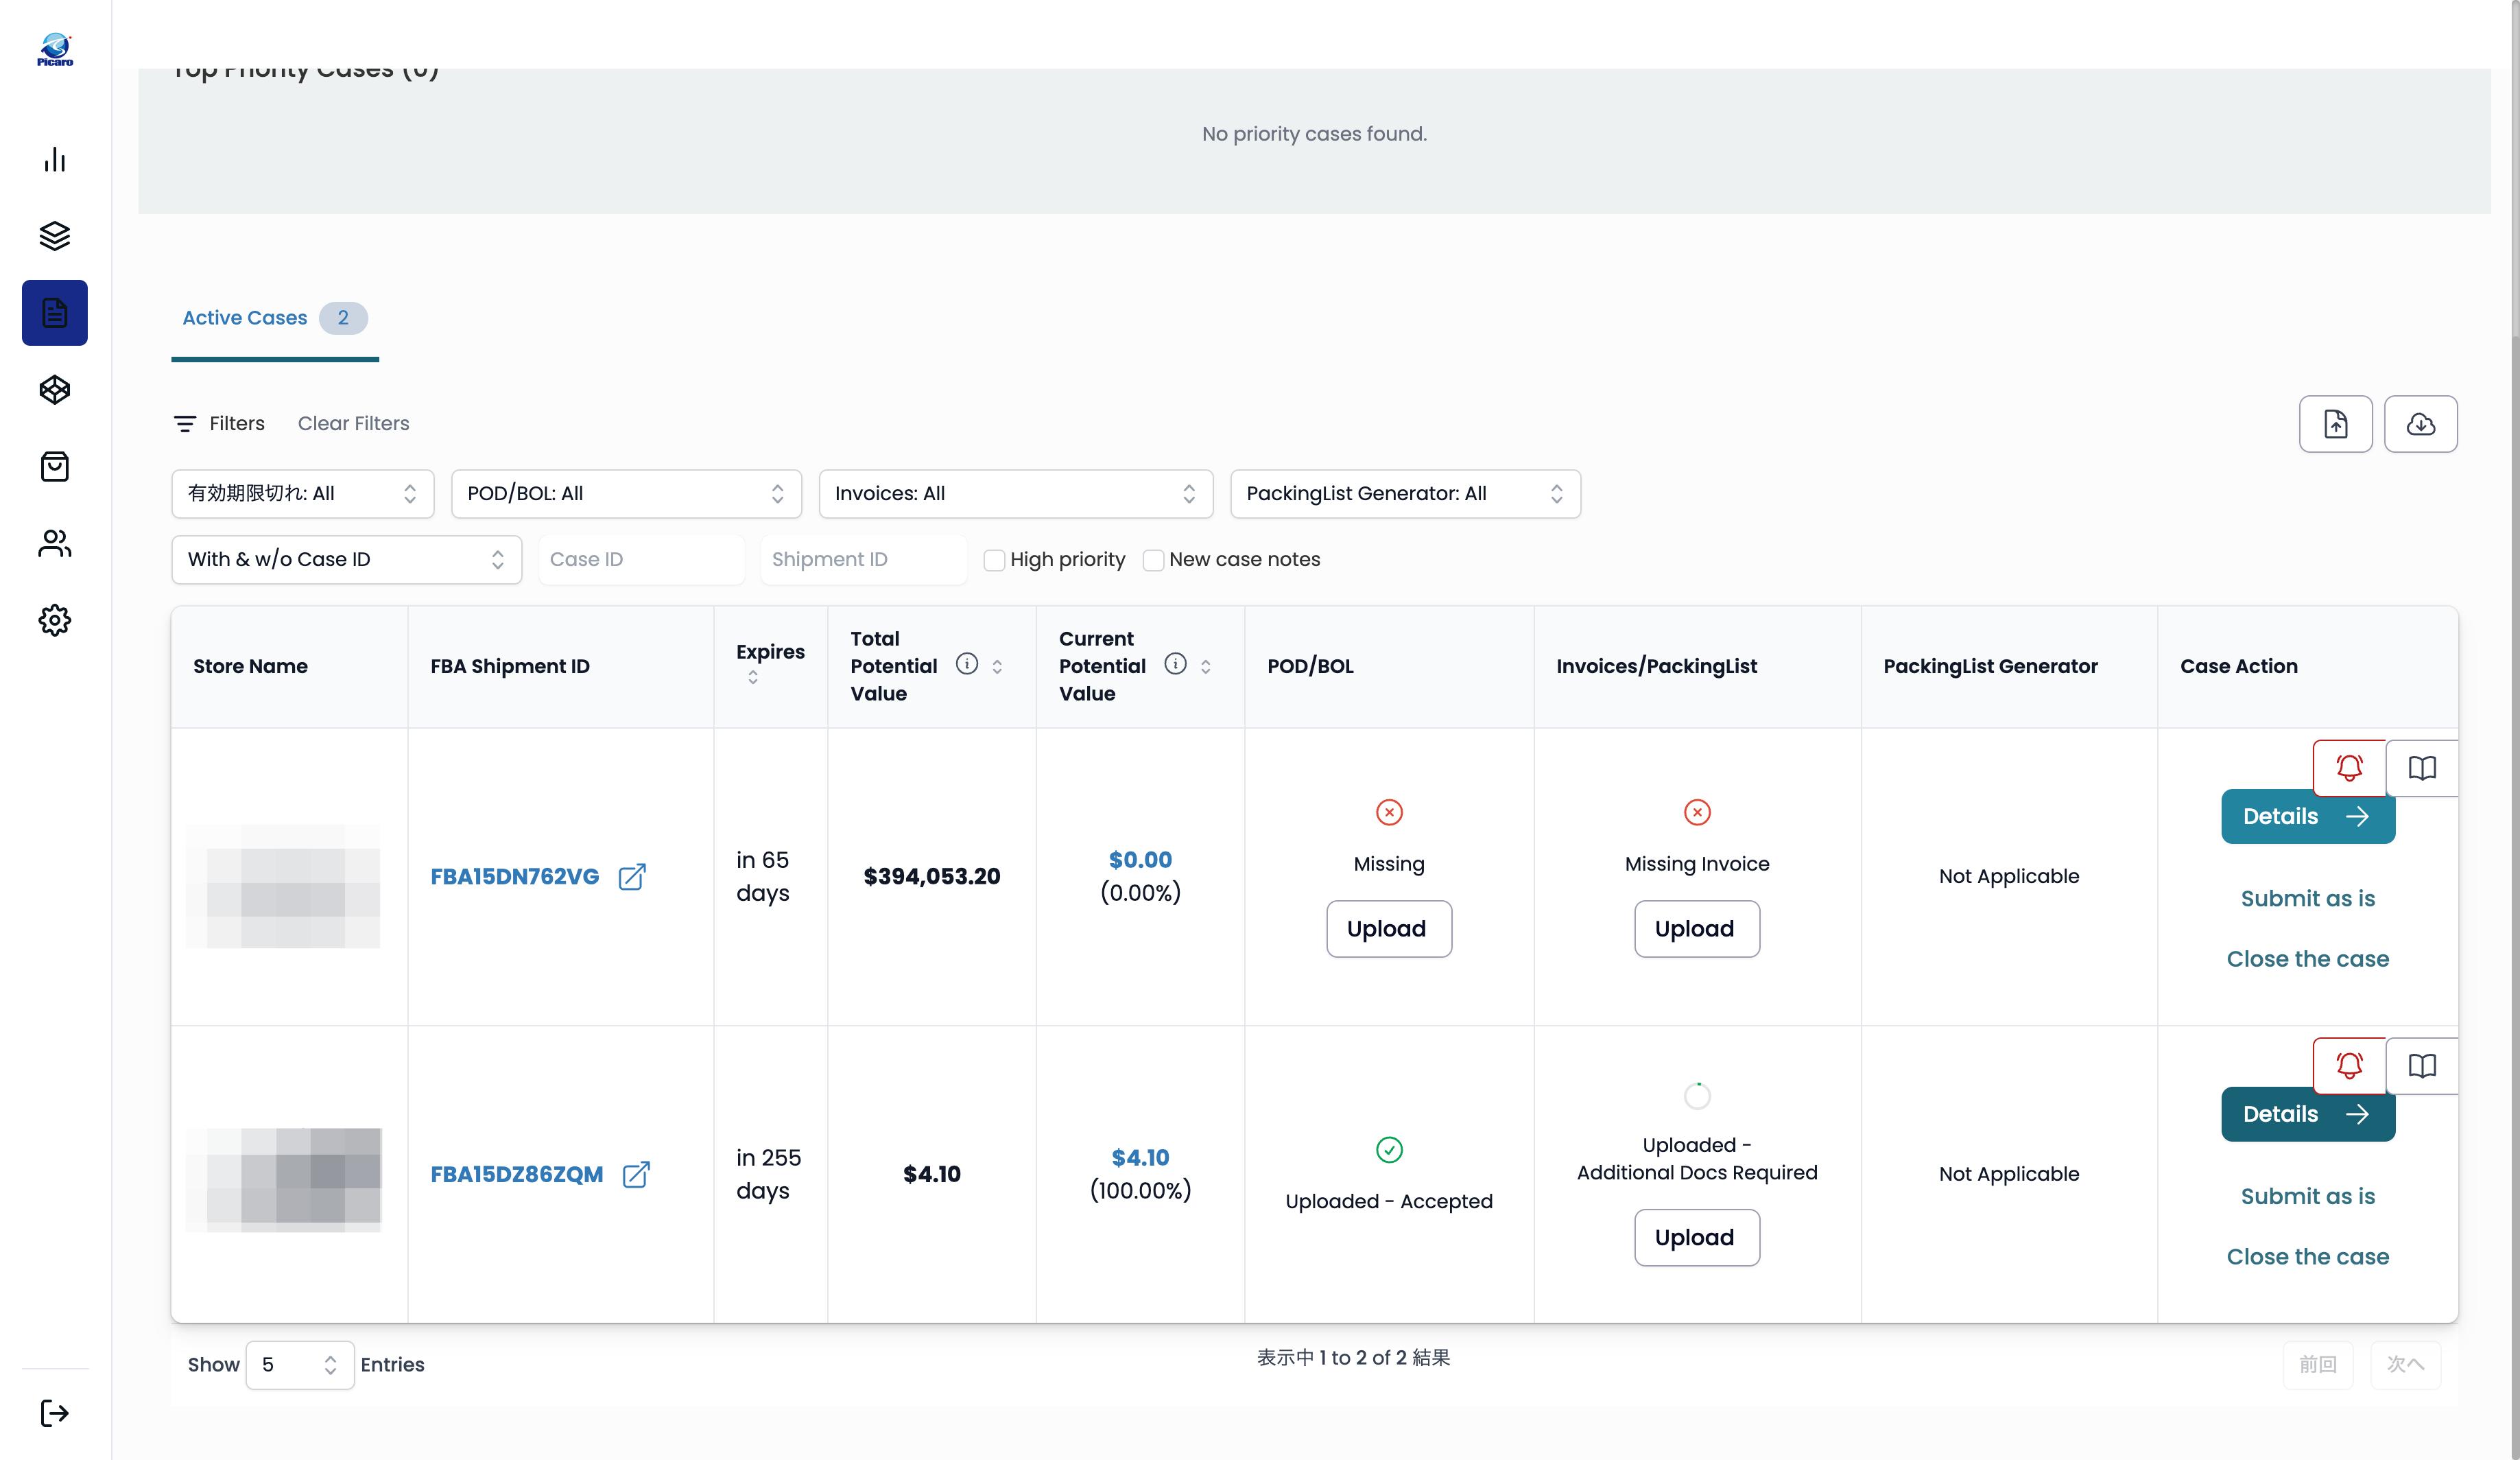Viewport: 2520px width, 1460px height.
Task: Upload invoice for FBA15DZ86ZQM
Action: point(1696,1238)
